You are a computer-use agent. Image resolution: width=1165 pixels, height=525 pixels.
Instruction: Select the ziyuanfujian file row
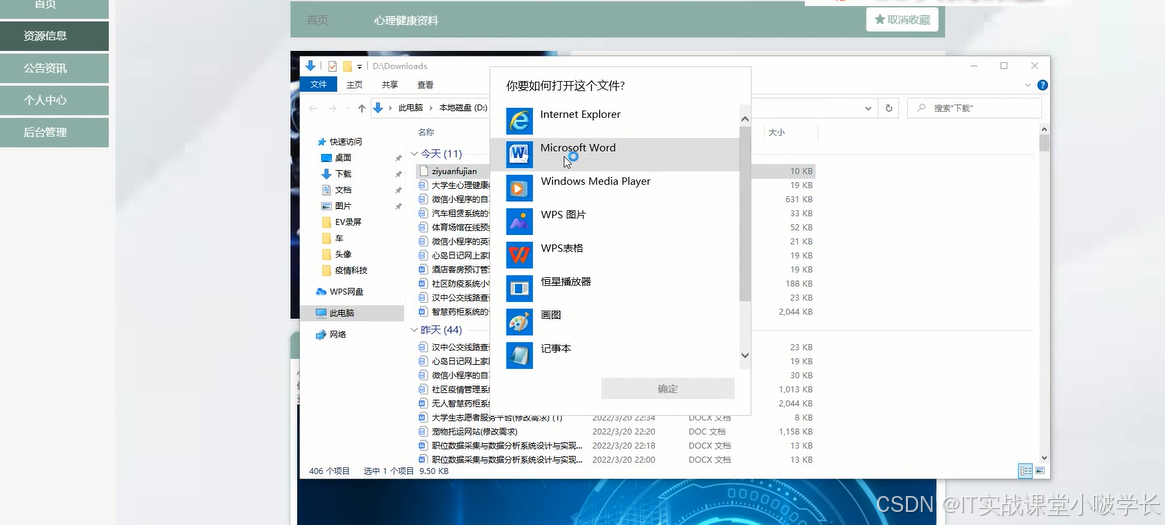coord(615,171)
